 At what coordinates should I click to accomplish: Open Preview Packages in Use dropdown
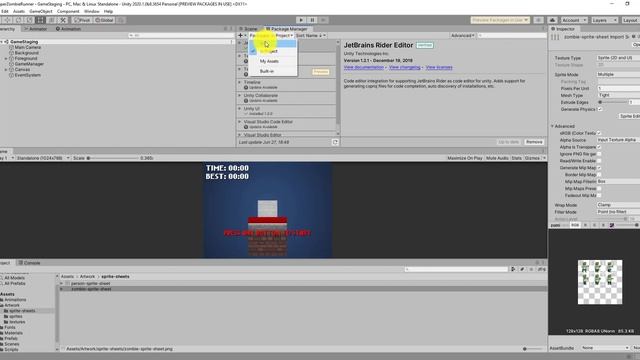[500, 20]
